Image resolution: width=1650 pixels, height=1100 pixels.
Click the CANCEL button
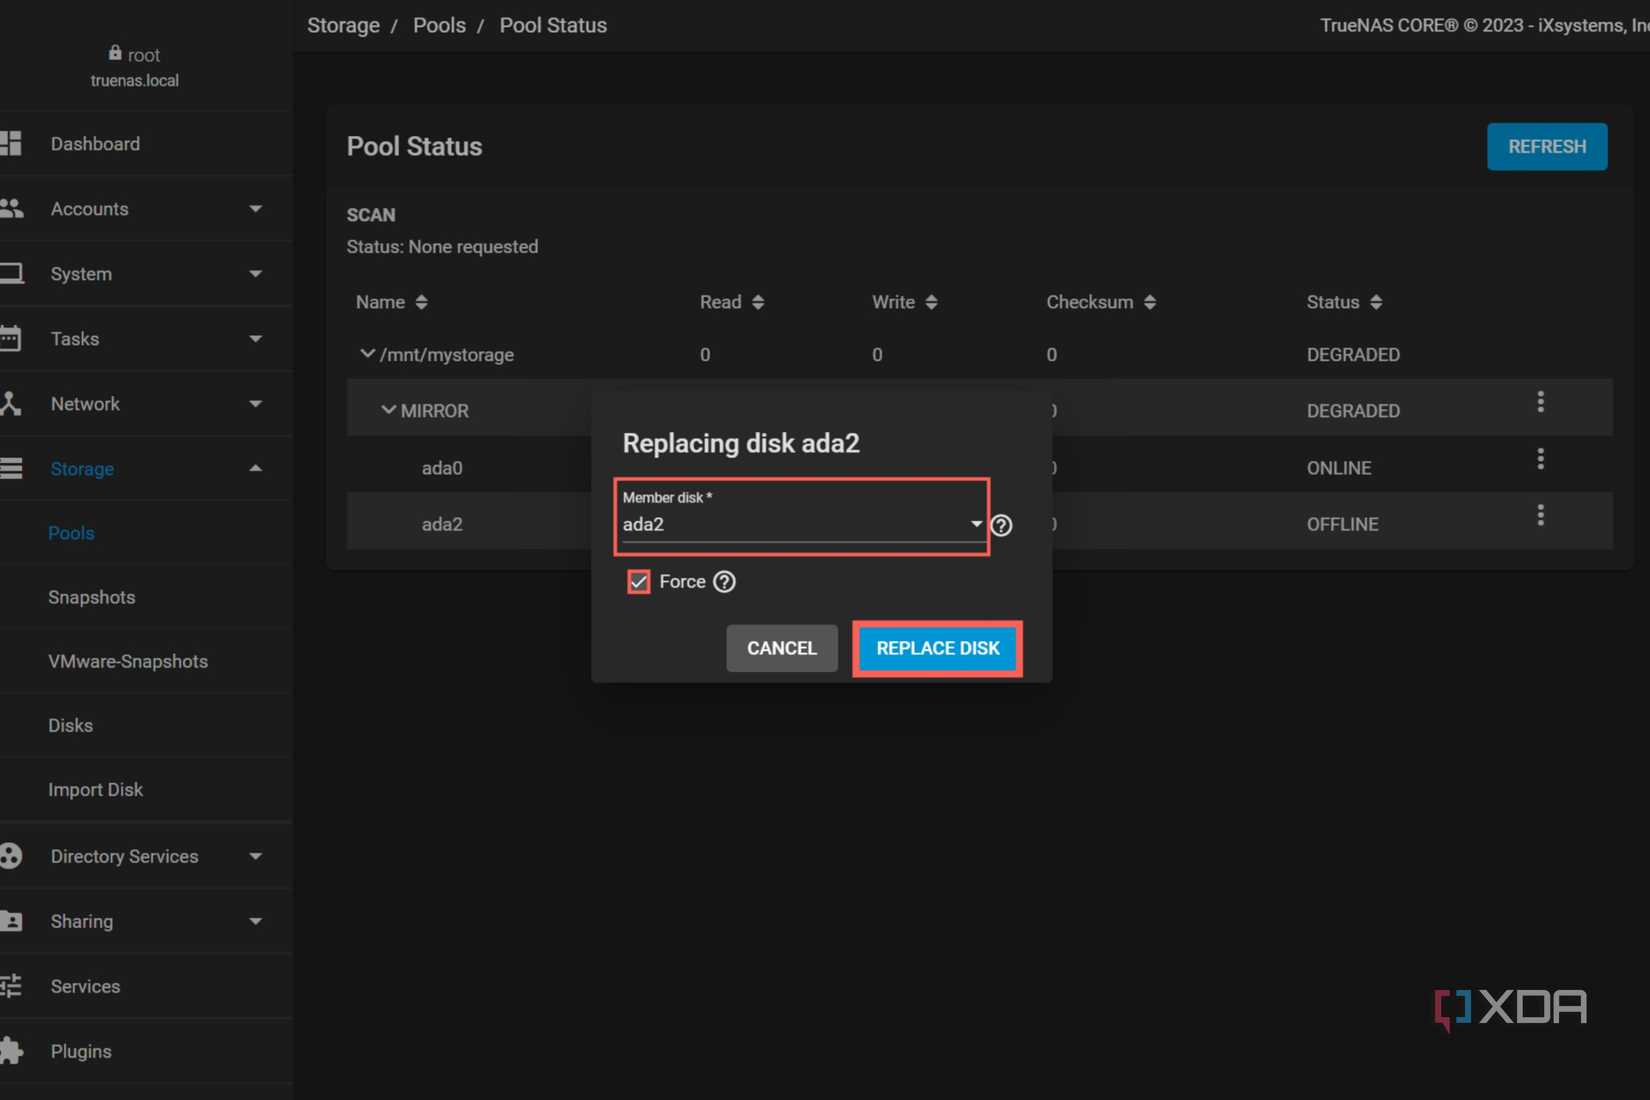[782, 648]
